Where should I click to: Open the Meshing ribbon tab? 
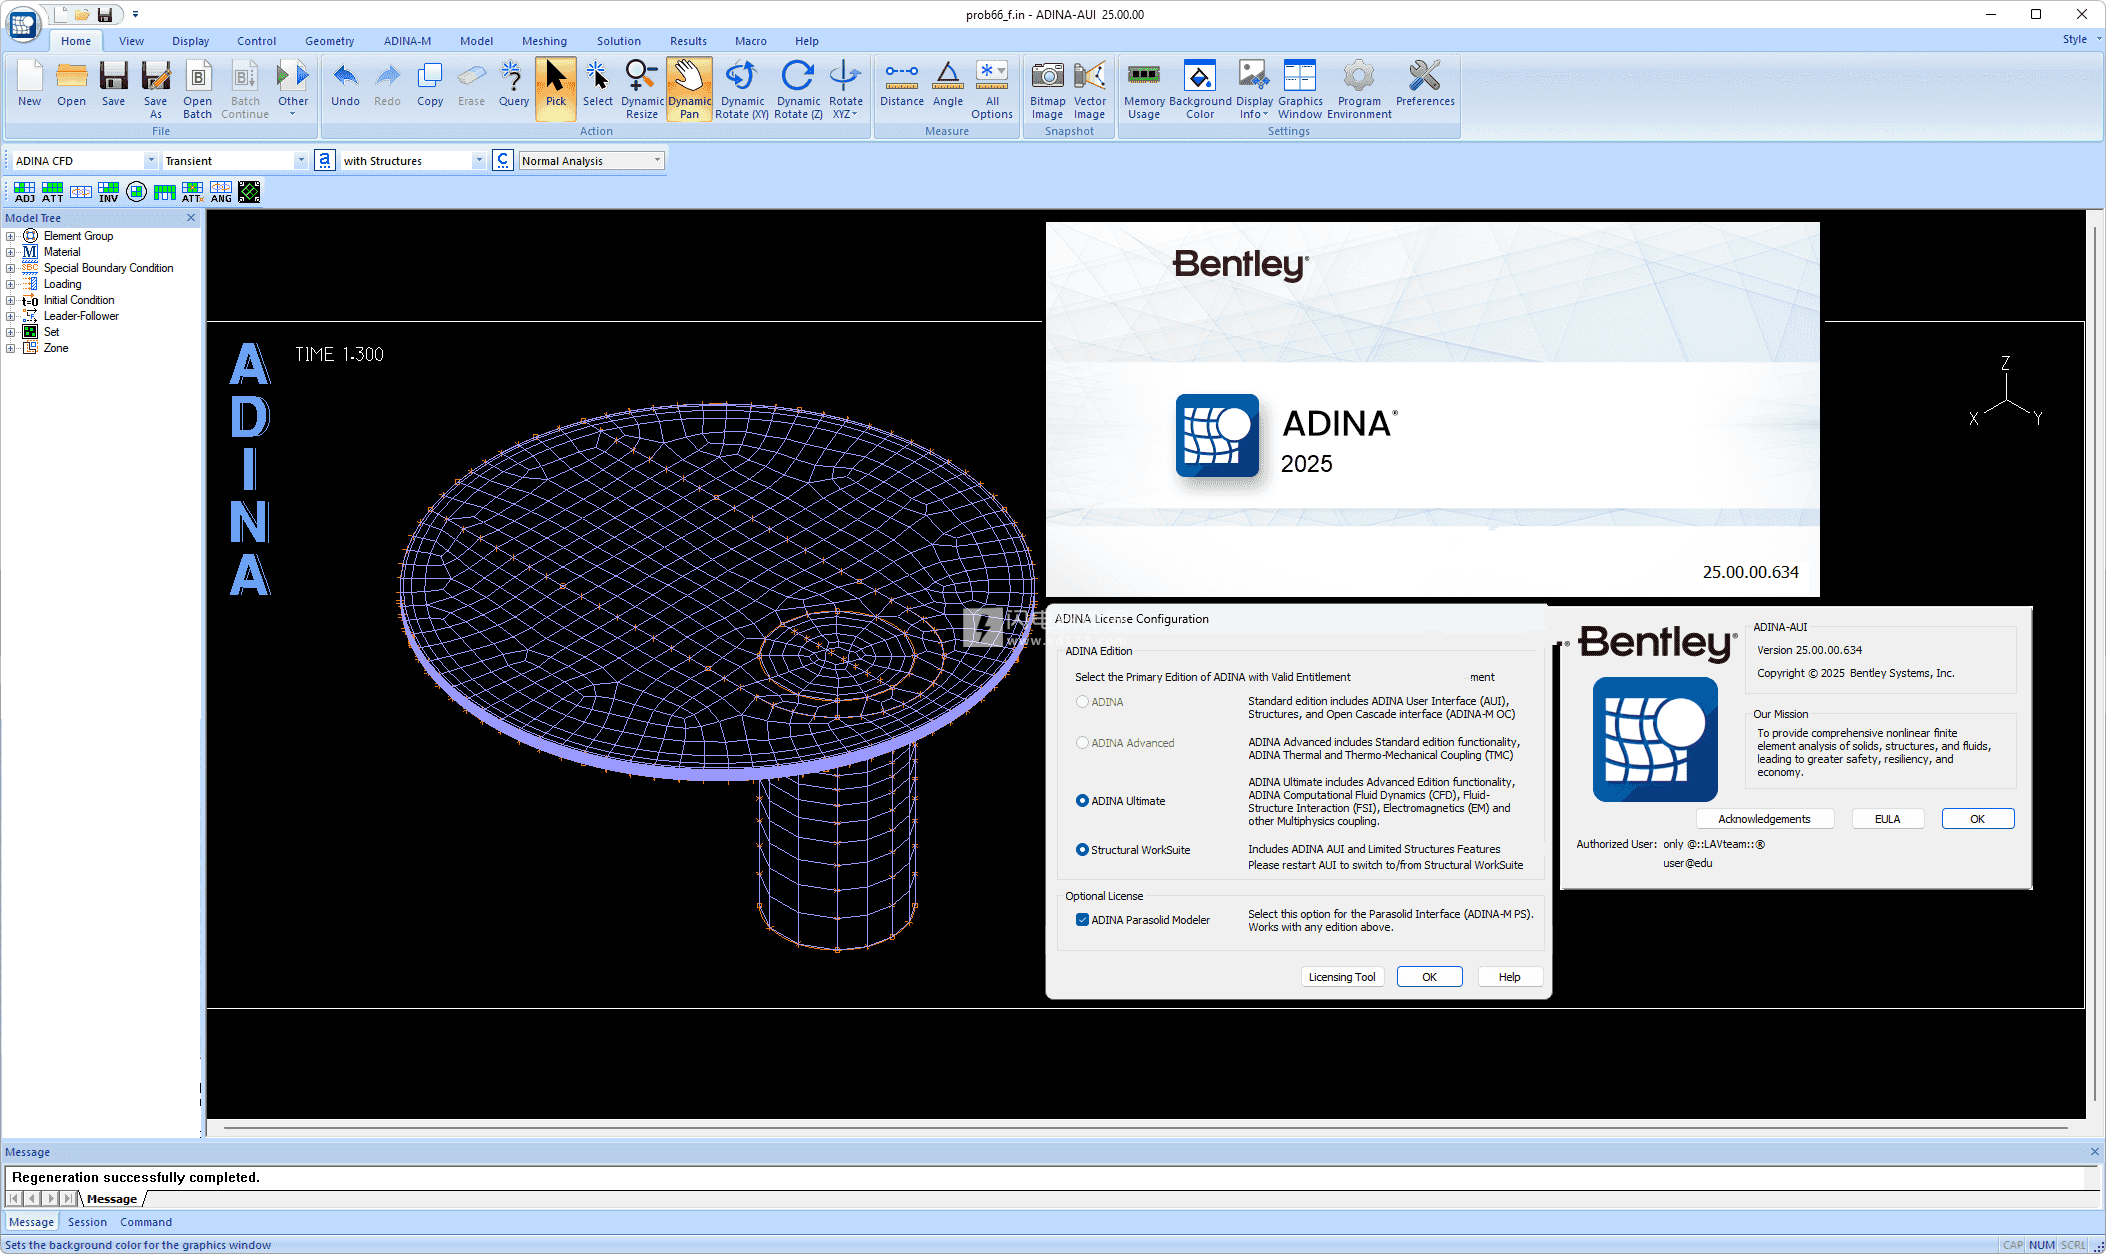pyautogui.click(x=544, y=41)
